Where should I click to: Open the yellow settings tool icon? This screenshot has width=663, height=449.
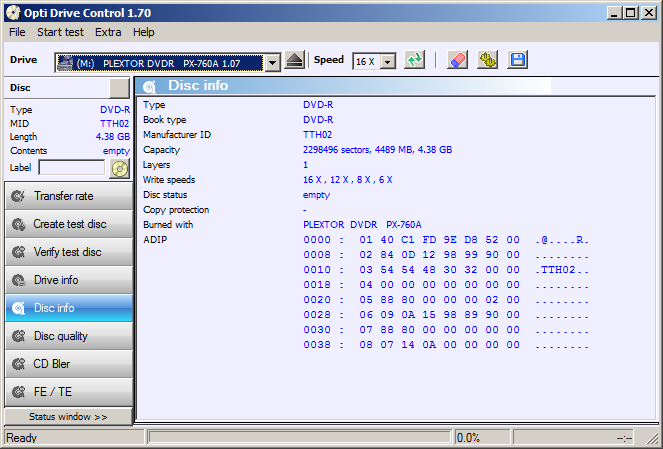point(488,60)
